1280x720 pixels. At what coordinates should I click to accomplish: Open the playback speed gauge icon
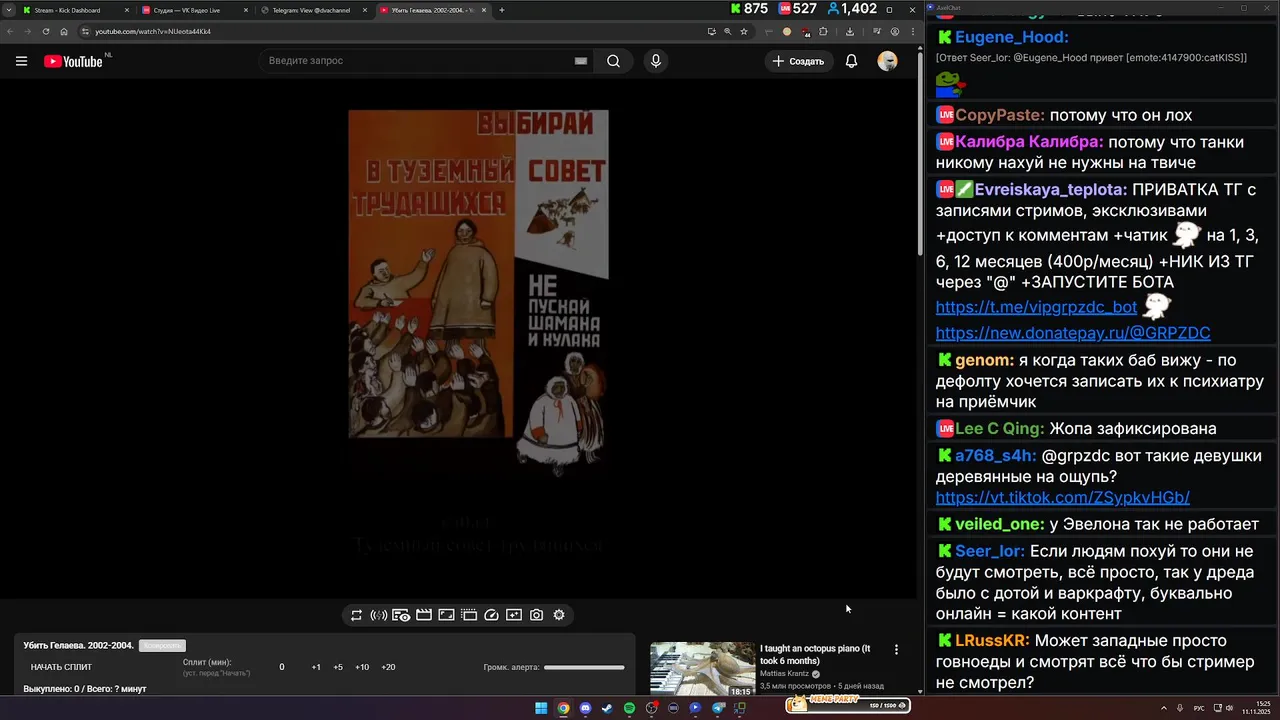click(491, 615)
